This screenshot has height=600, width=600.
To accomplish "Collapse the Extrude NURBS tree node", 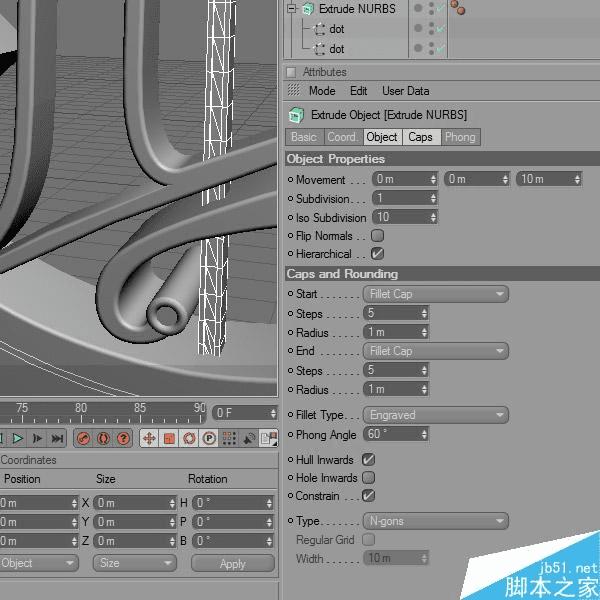I will click(x=292, y=8).
